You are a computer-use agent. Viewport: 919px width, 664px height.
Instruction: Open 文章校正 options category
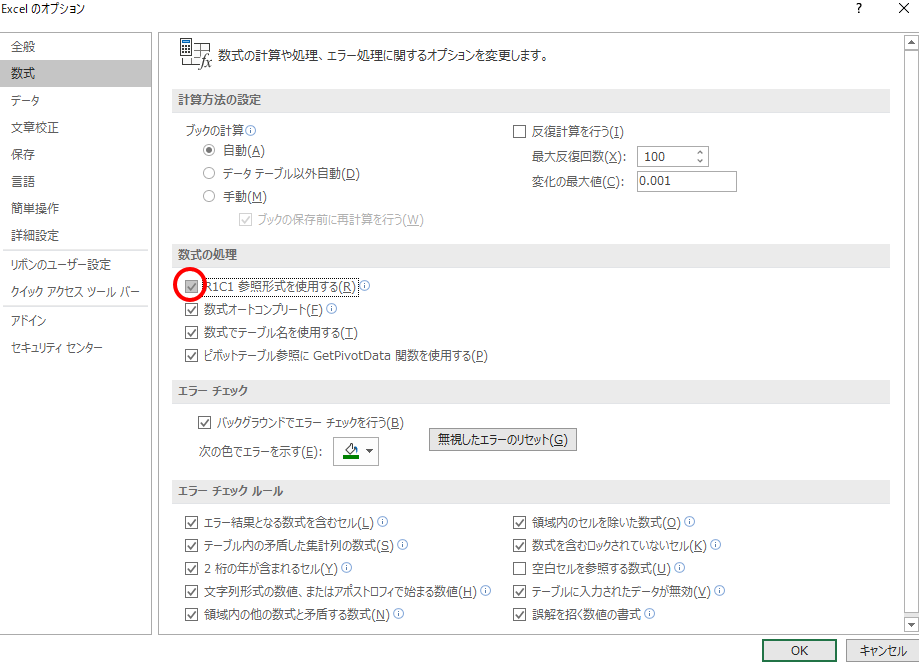click(x=76, y=127)
